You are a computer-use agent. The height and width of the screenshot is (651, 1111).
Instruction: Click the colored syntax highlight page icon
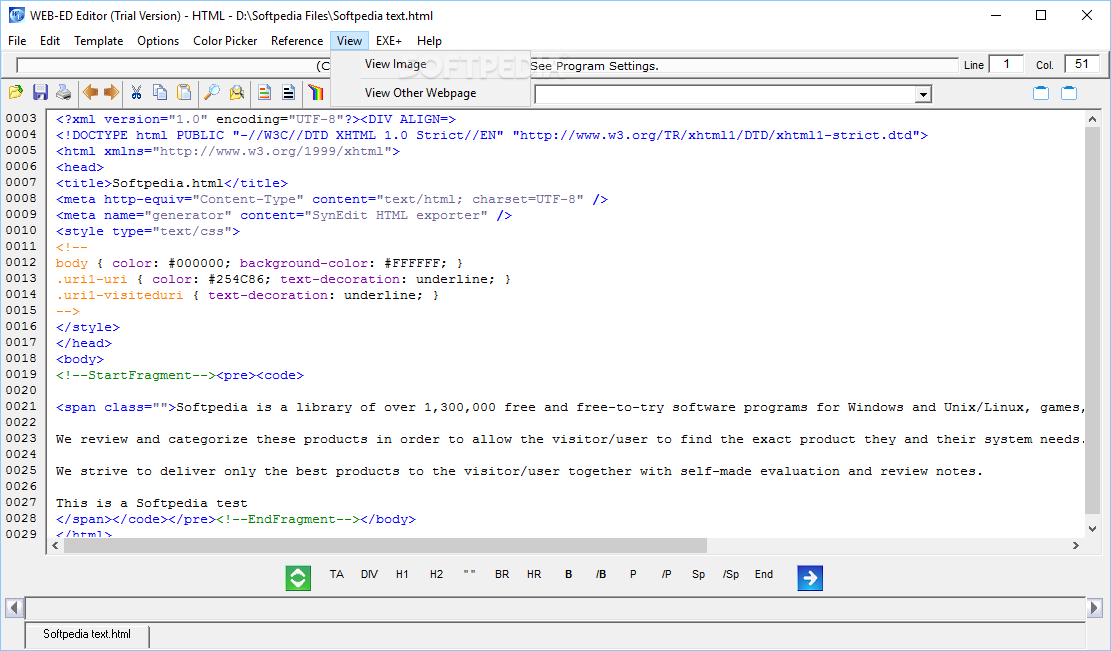point(264,92)
